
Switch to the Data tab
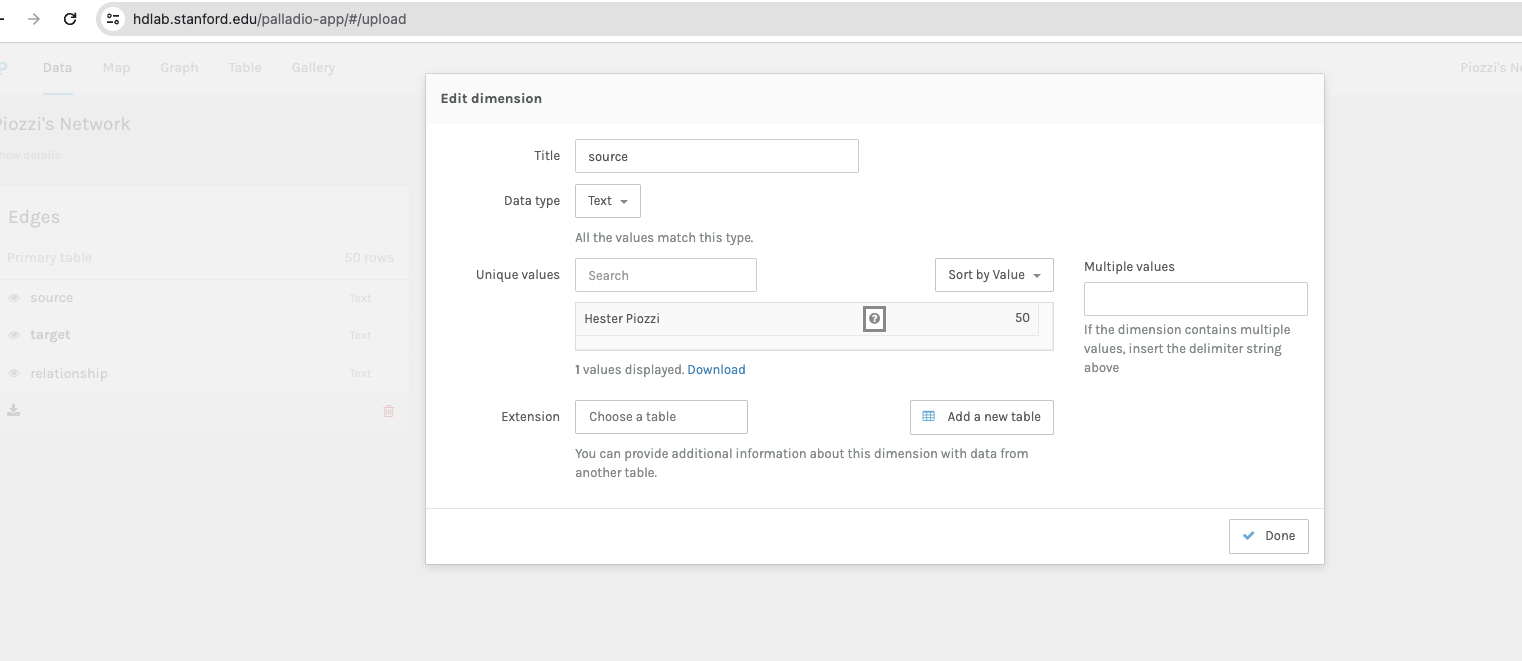[x=57, y=68]
